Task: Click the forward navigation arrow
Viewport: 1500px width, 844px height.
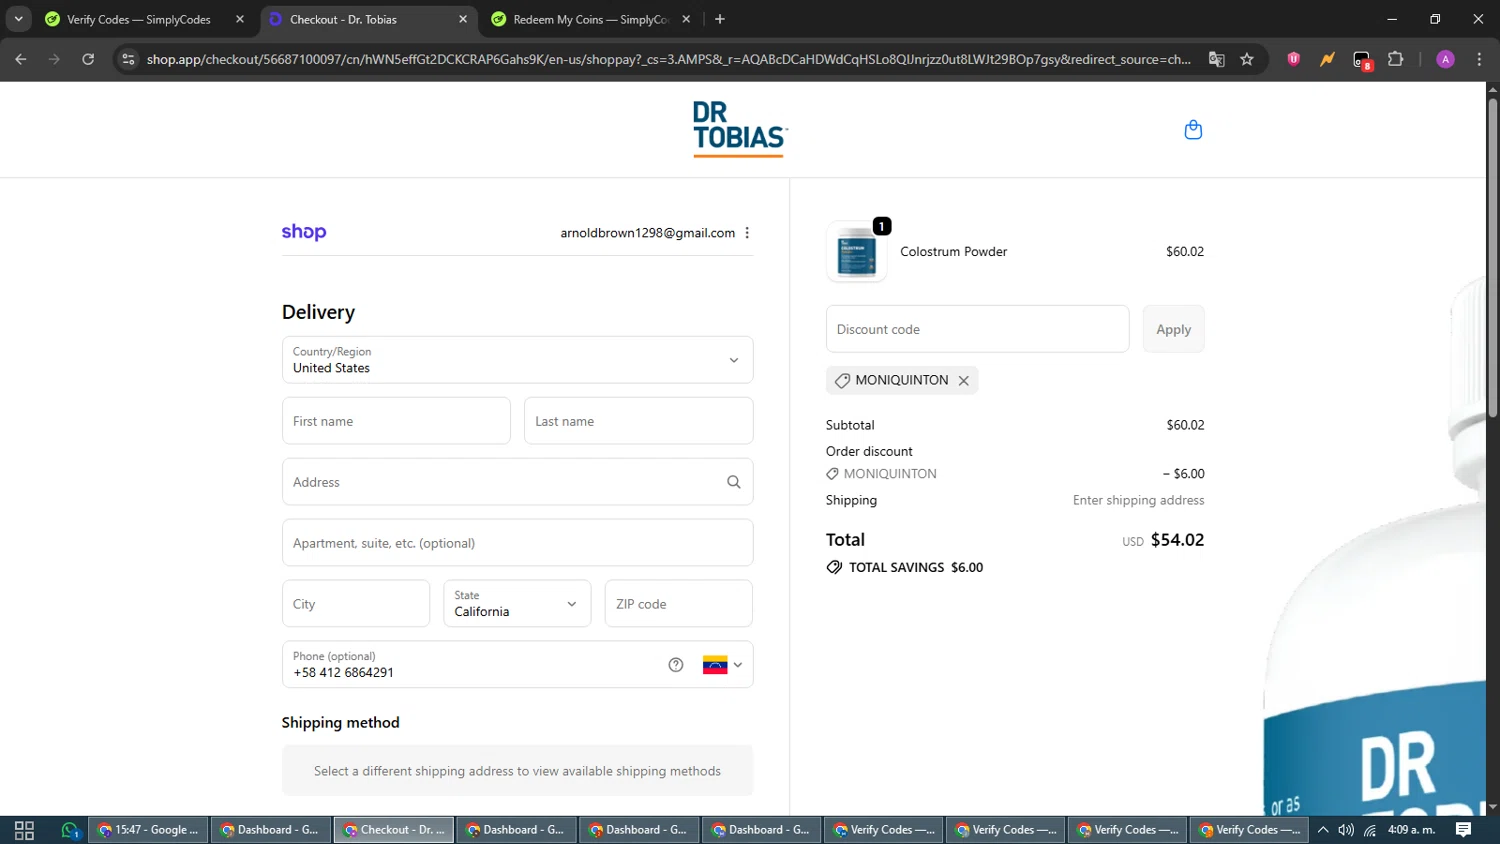Action: coord(54,59)
